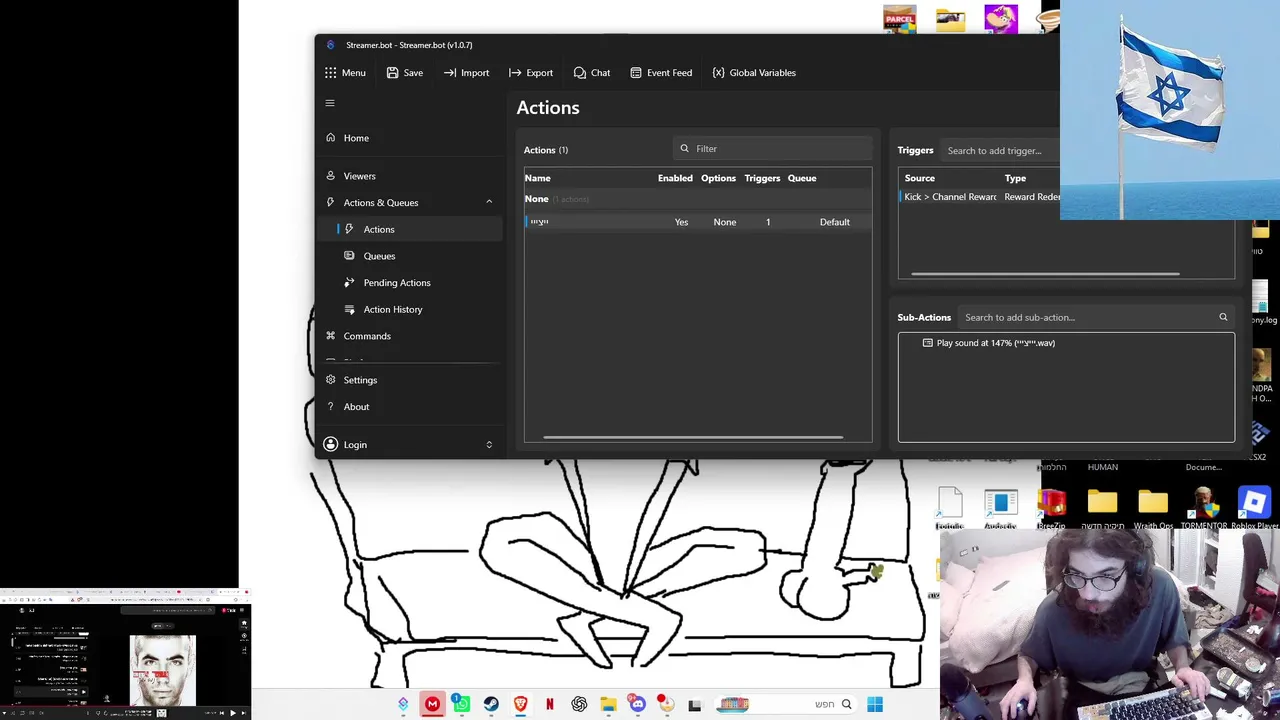
Task: Open the Event Feed from toolbar
Action: [661, 73]
